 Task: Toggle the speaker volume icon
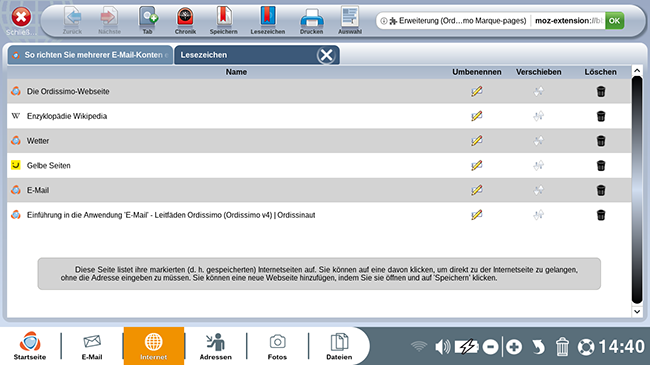443,346
